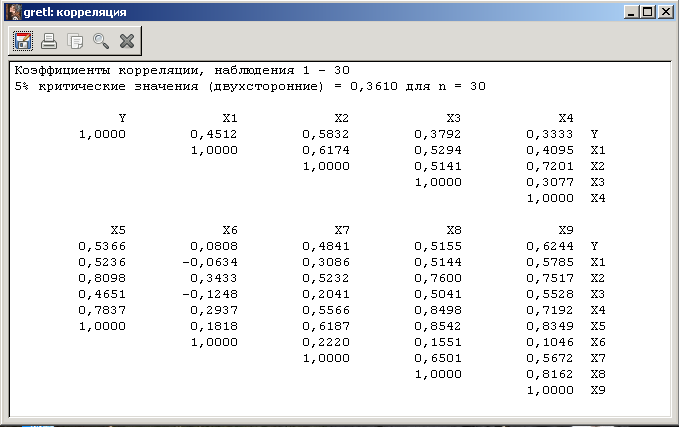
Task: Click the value 0,7517
Action: (550, 278)
